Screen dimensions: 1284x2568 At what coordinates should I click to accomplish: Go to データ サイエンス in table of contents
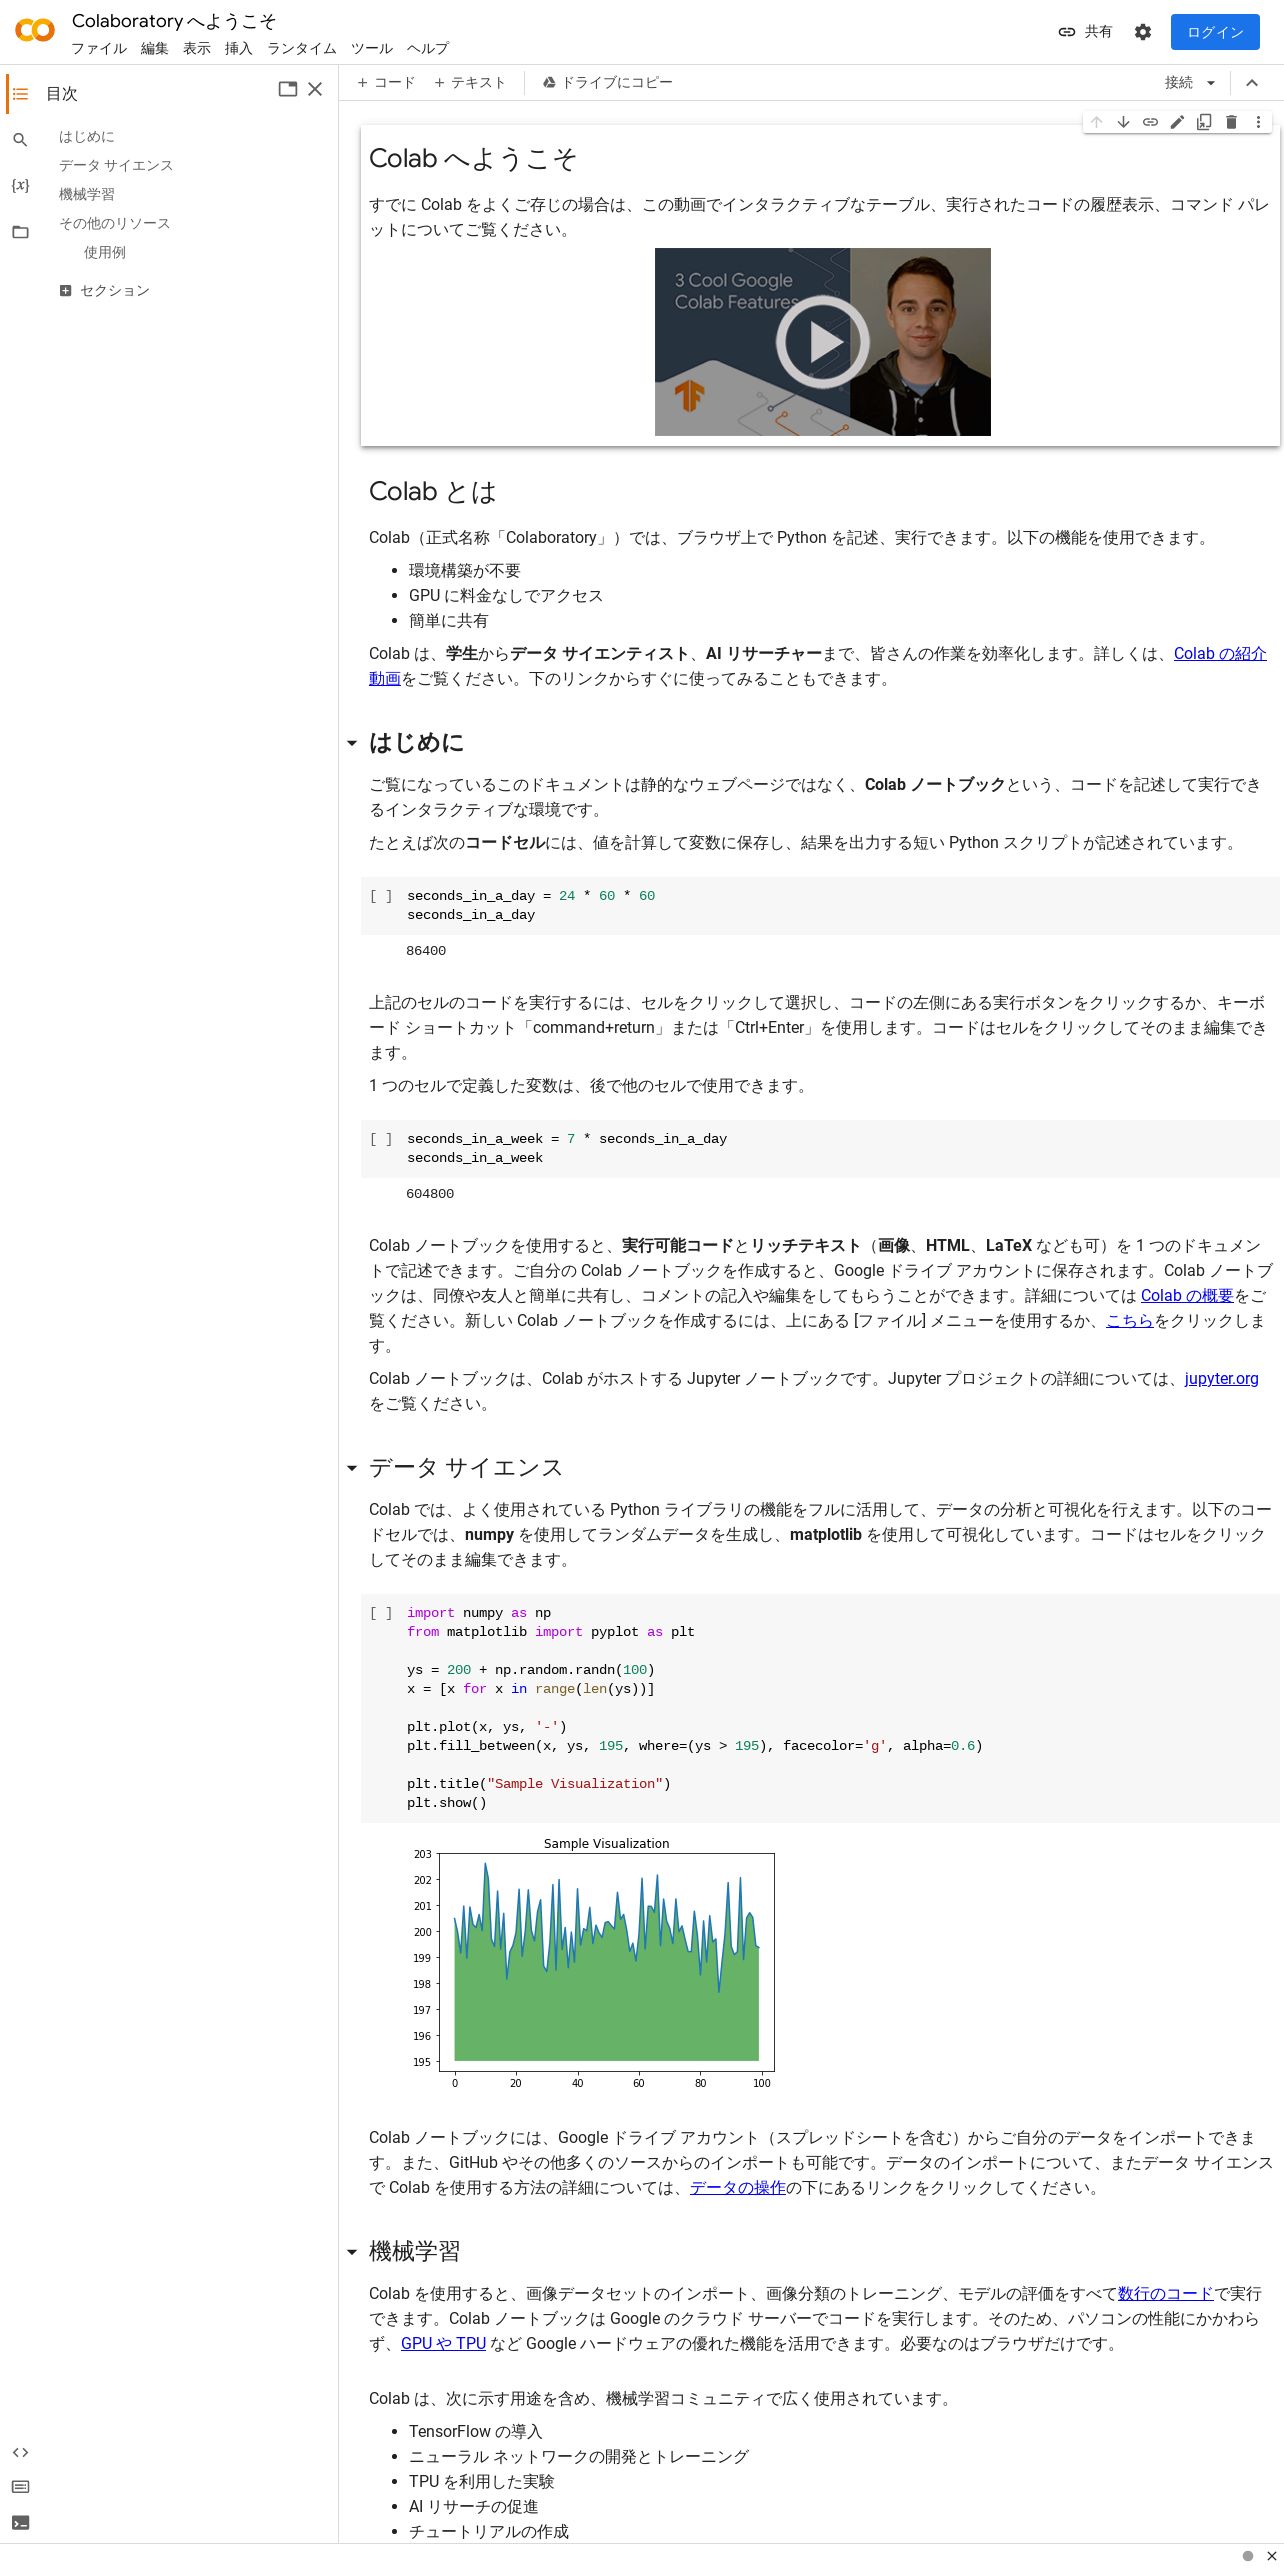116,166
